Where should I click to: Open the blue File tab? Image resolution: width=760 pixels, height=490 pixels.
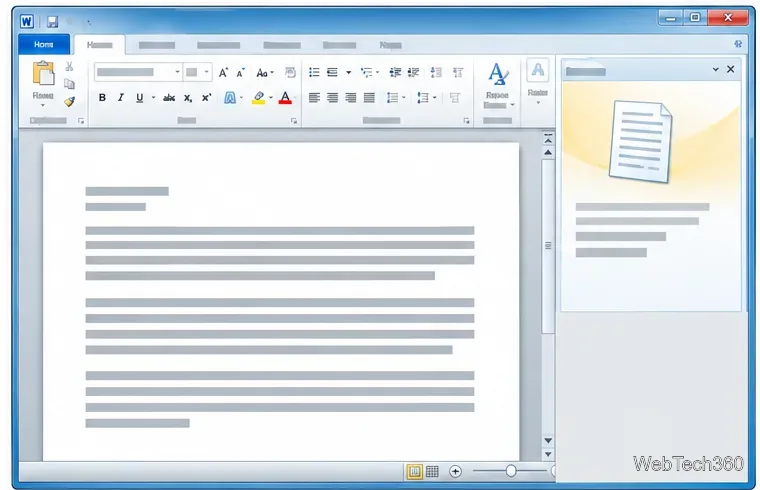click(x=44, y=45)
